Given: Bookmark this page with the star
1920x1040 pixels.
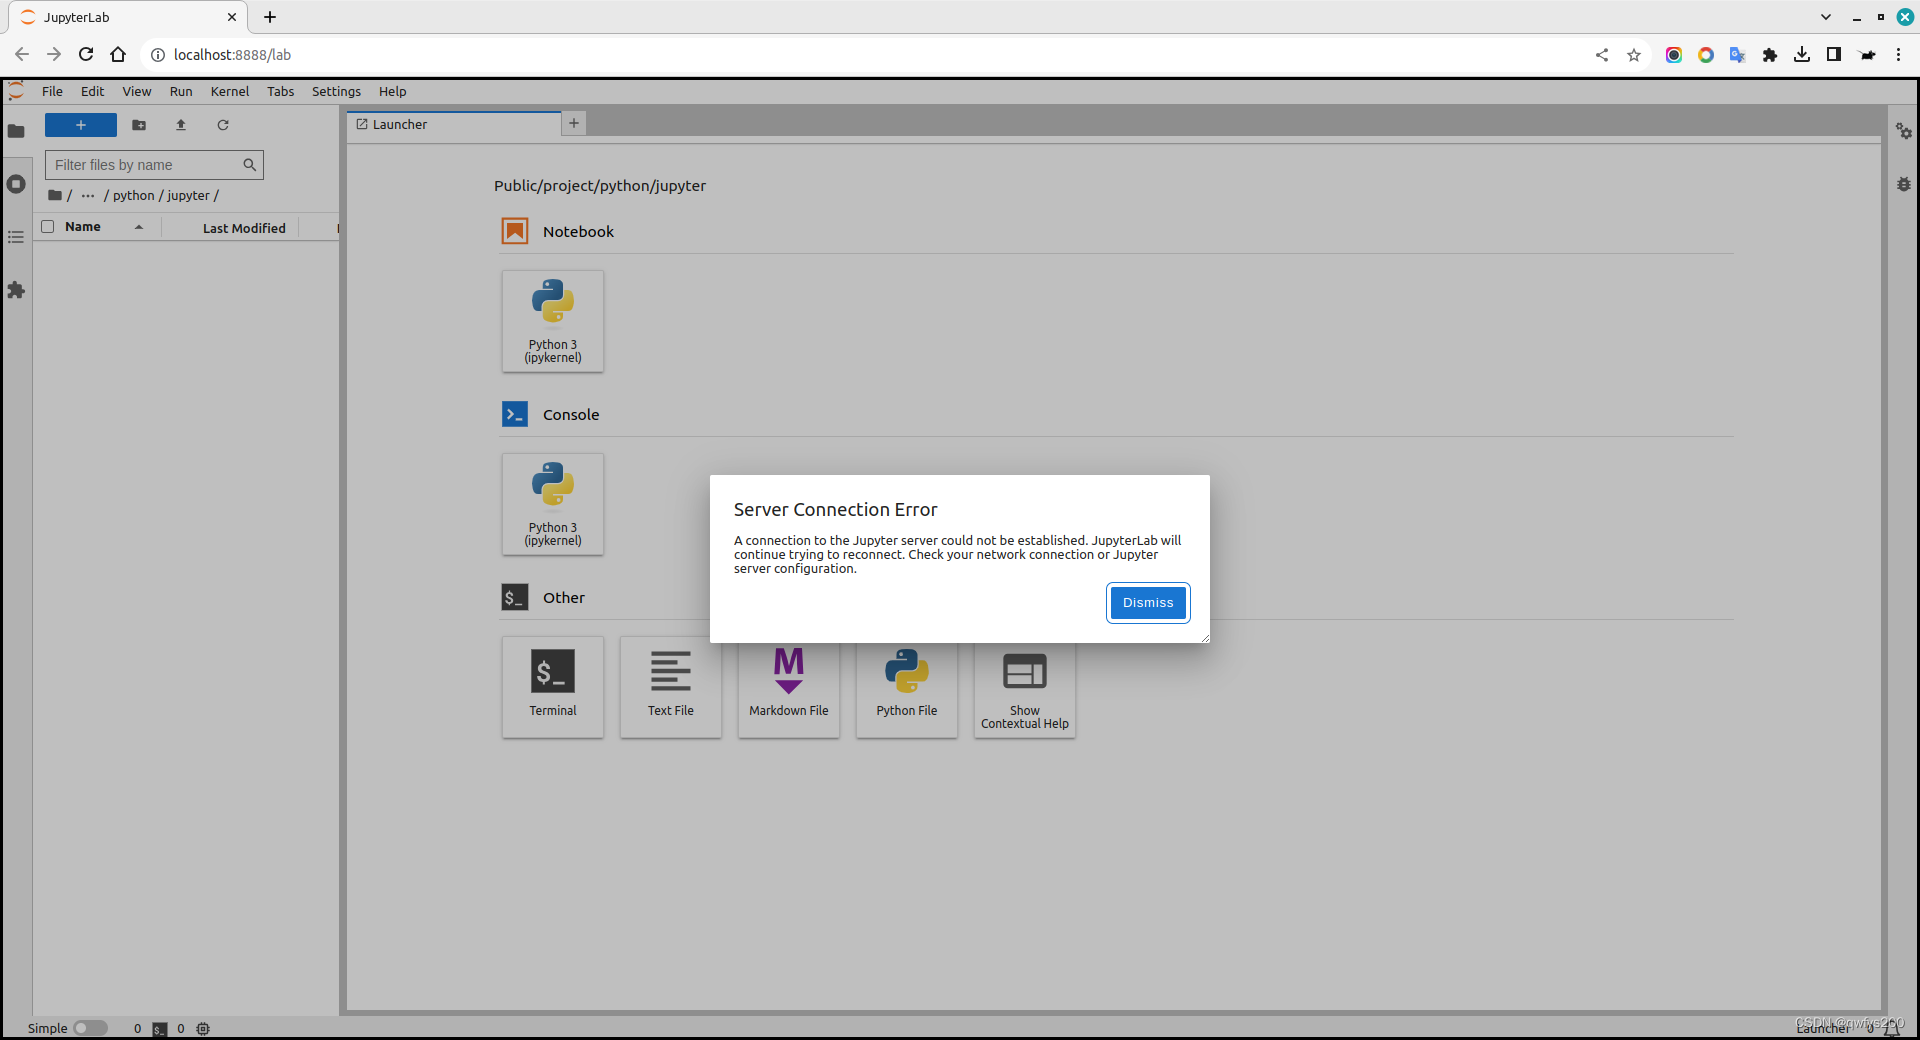Looking at the screenshot, I should (1634, 55).
